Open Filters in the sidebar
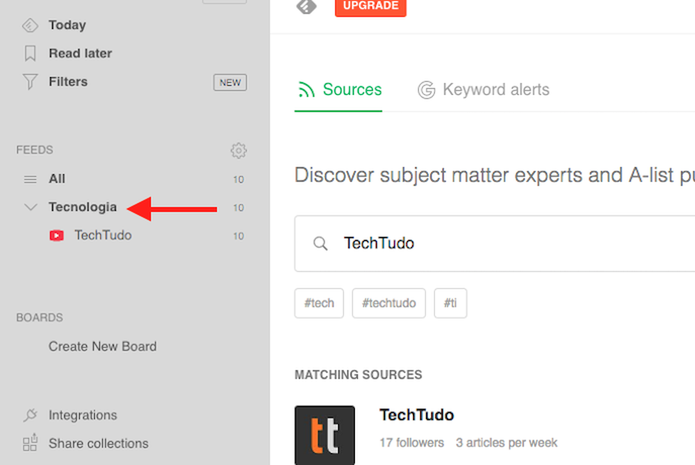 [x=68, y=82]
